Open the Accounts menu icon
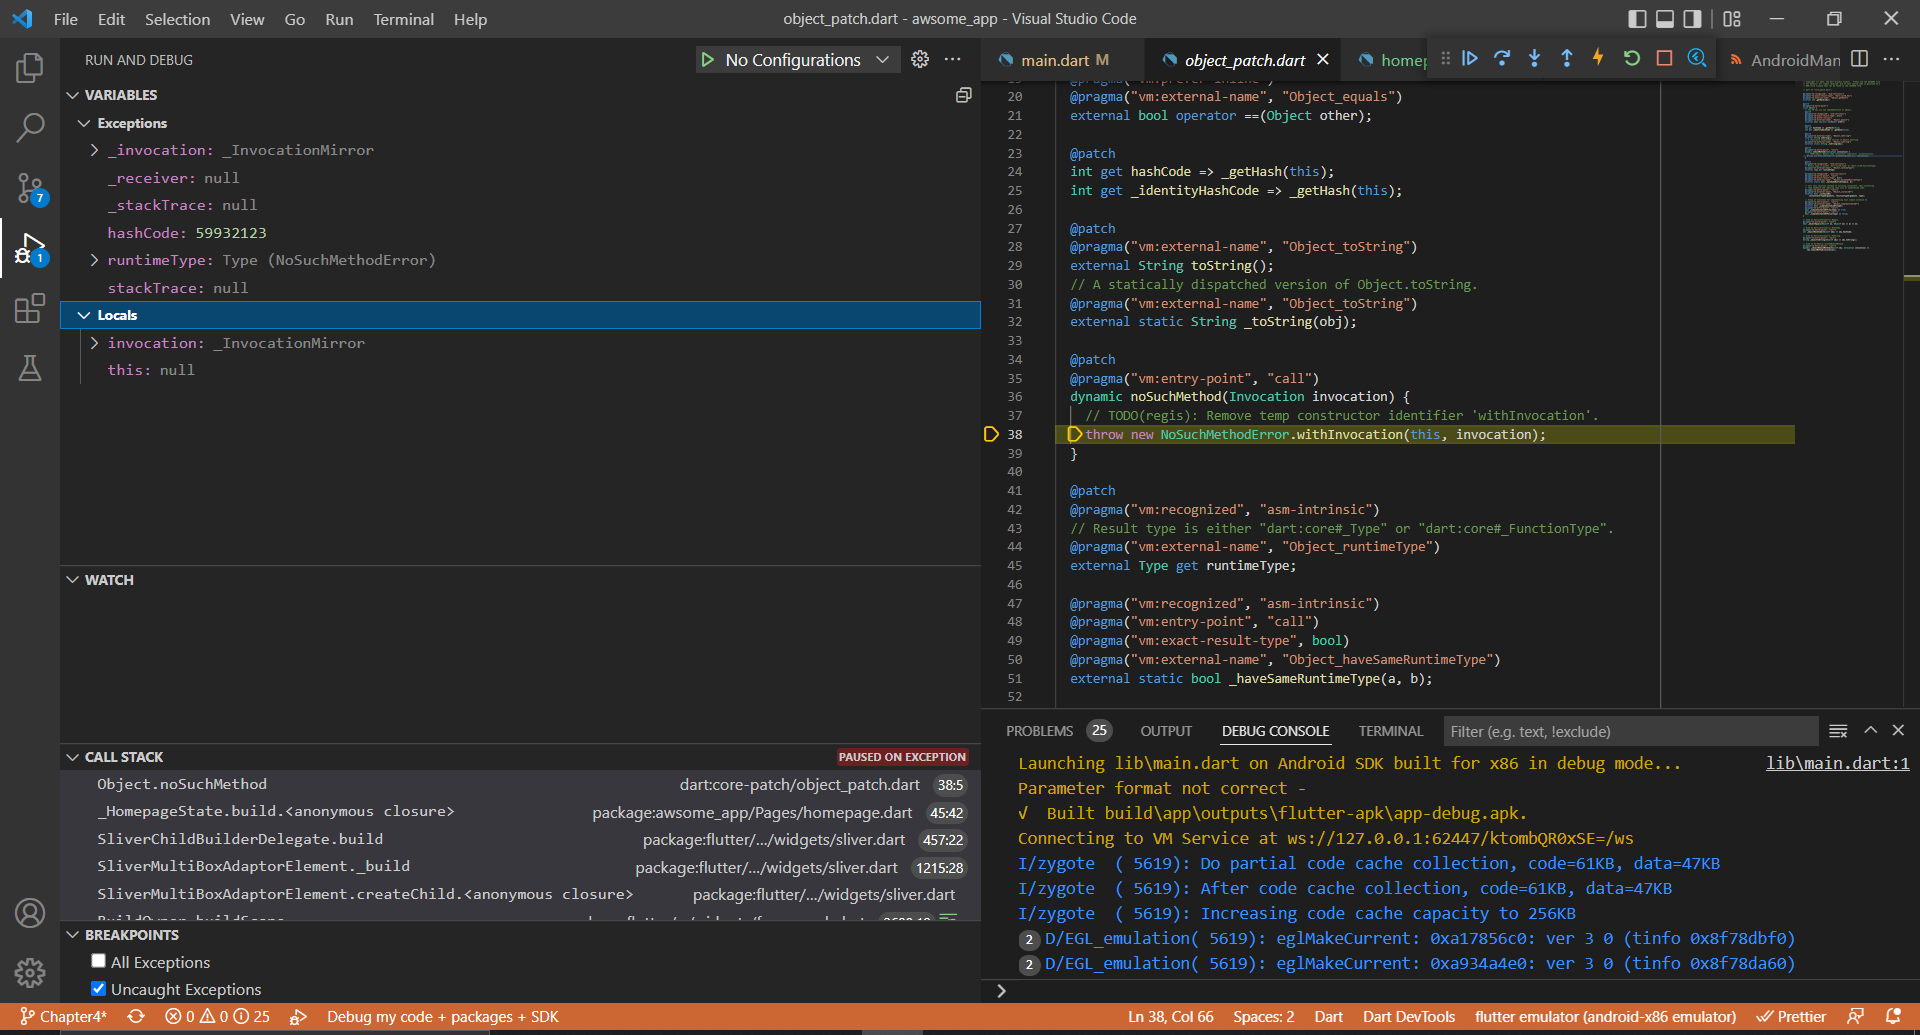Image resolution: width=1920 pixels, height=1035 pixels. click(30, 913)
